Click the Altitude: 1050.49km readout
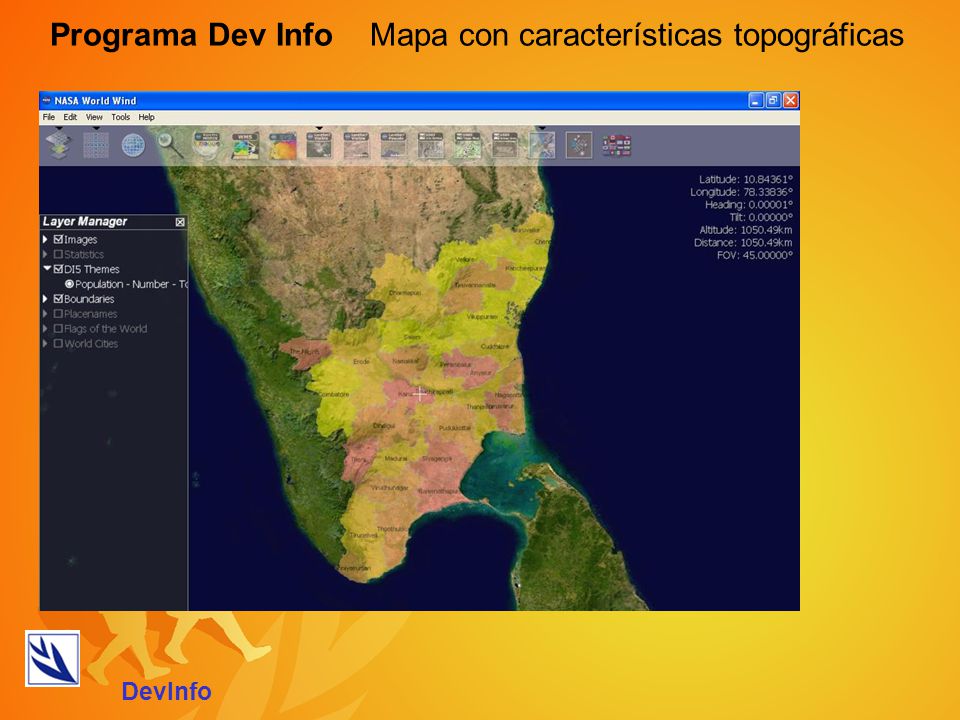 pyautogui.click(x=746, y=230)
